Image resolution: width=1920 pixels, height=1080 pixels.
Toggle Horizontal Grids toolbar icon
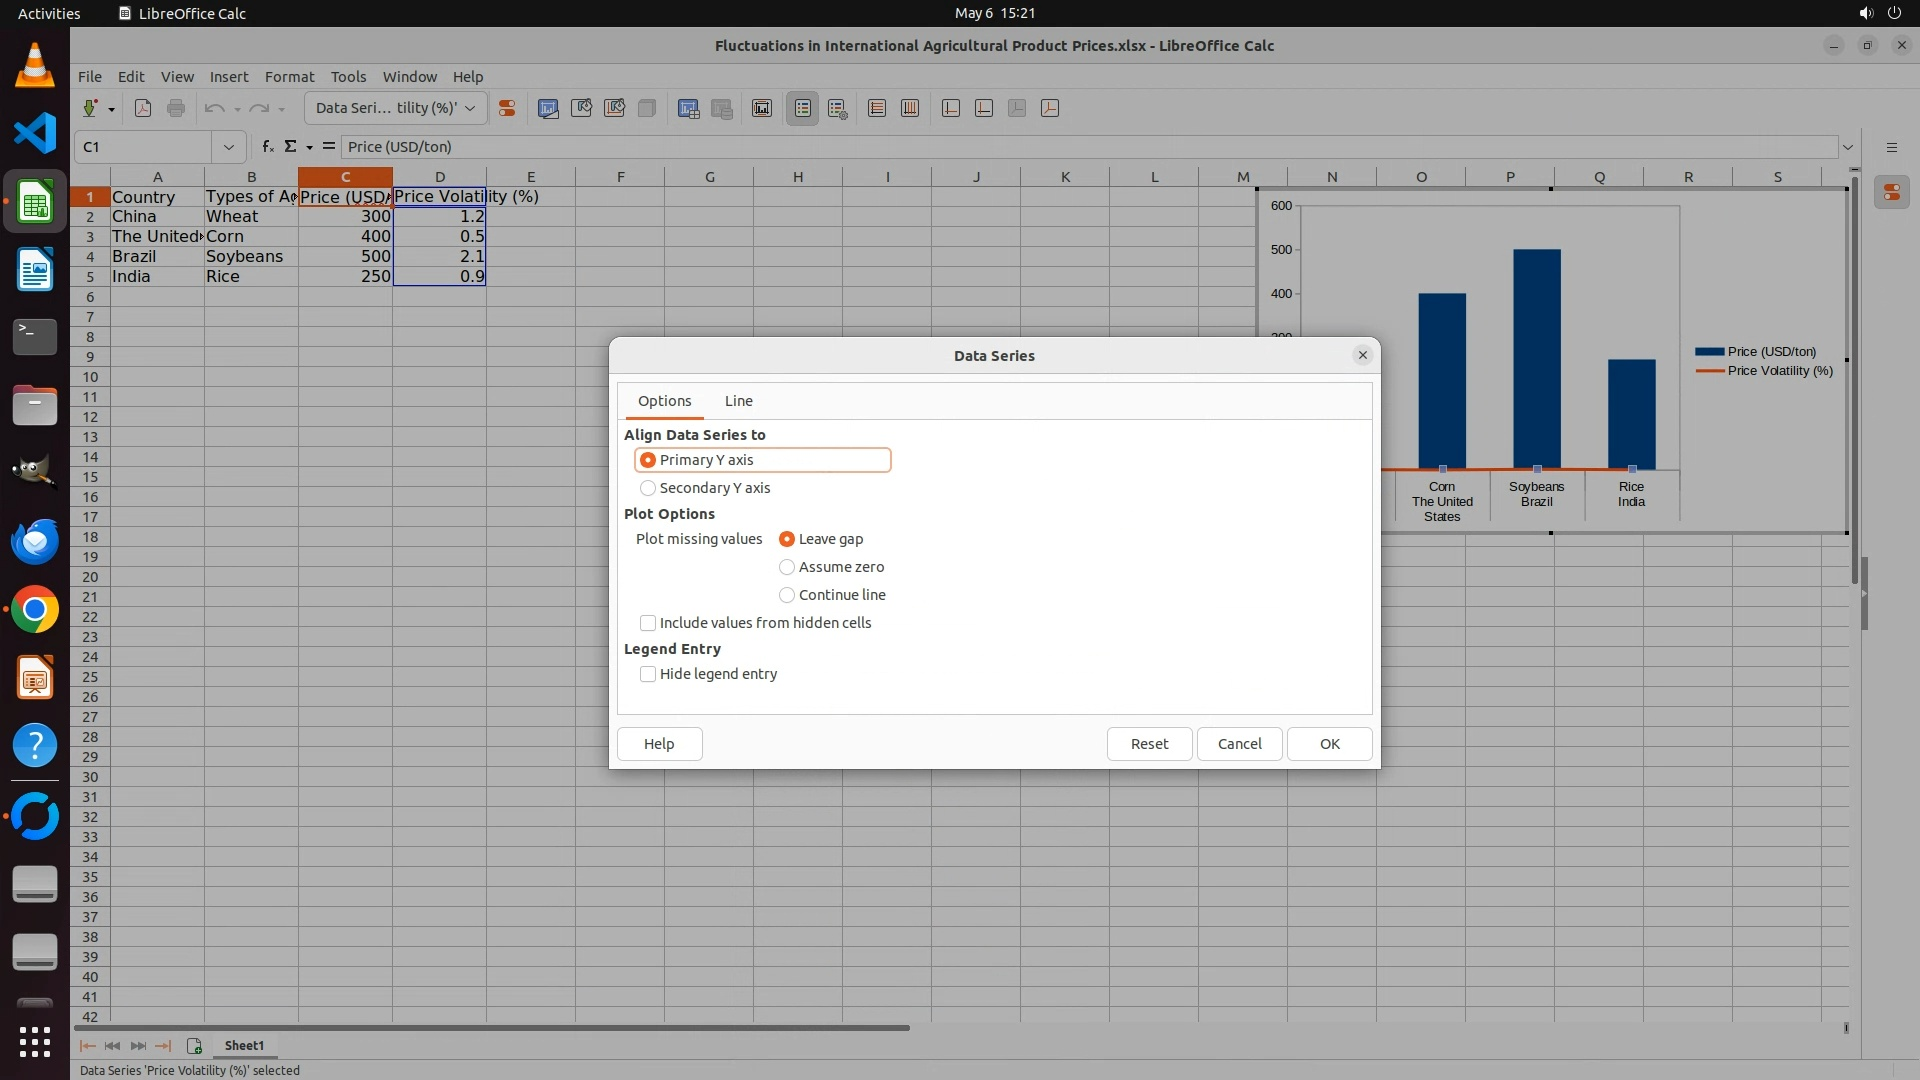click(877, 108)
